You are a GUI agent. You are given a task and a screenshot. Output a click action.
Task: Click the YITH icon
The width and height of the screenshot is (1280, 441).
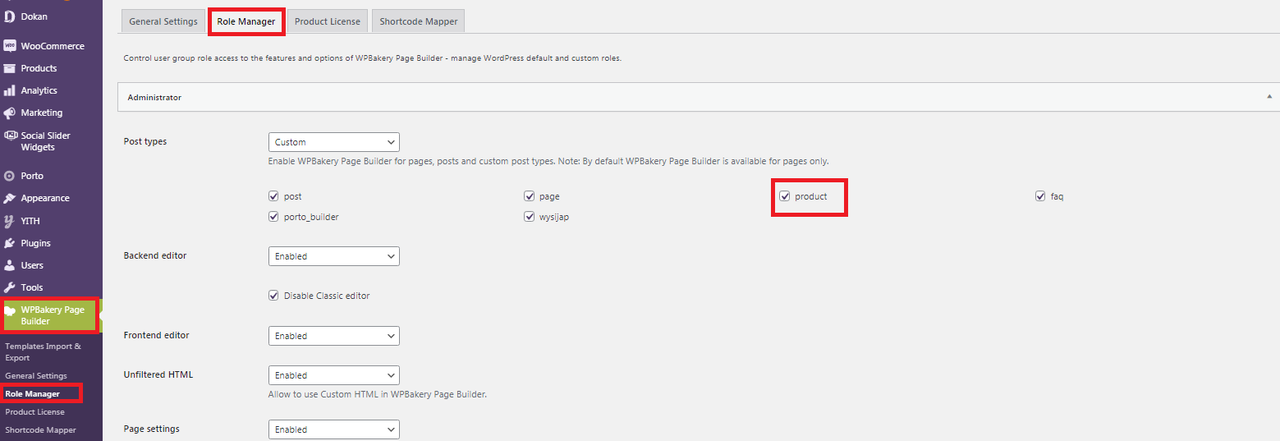click(x=9, y=221)
